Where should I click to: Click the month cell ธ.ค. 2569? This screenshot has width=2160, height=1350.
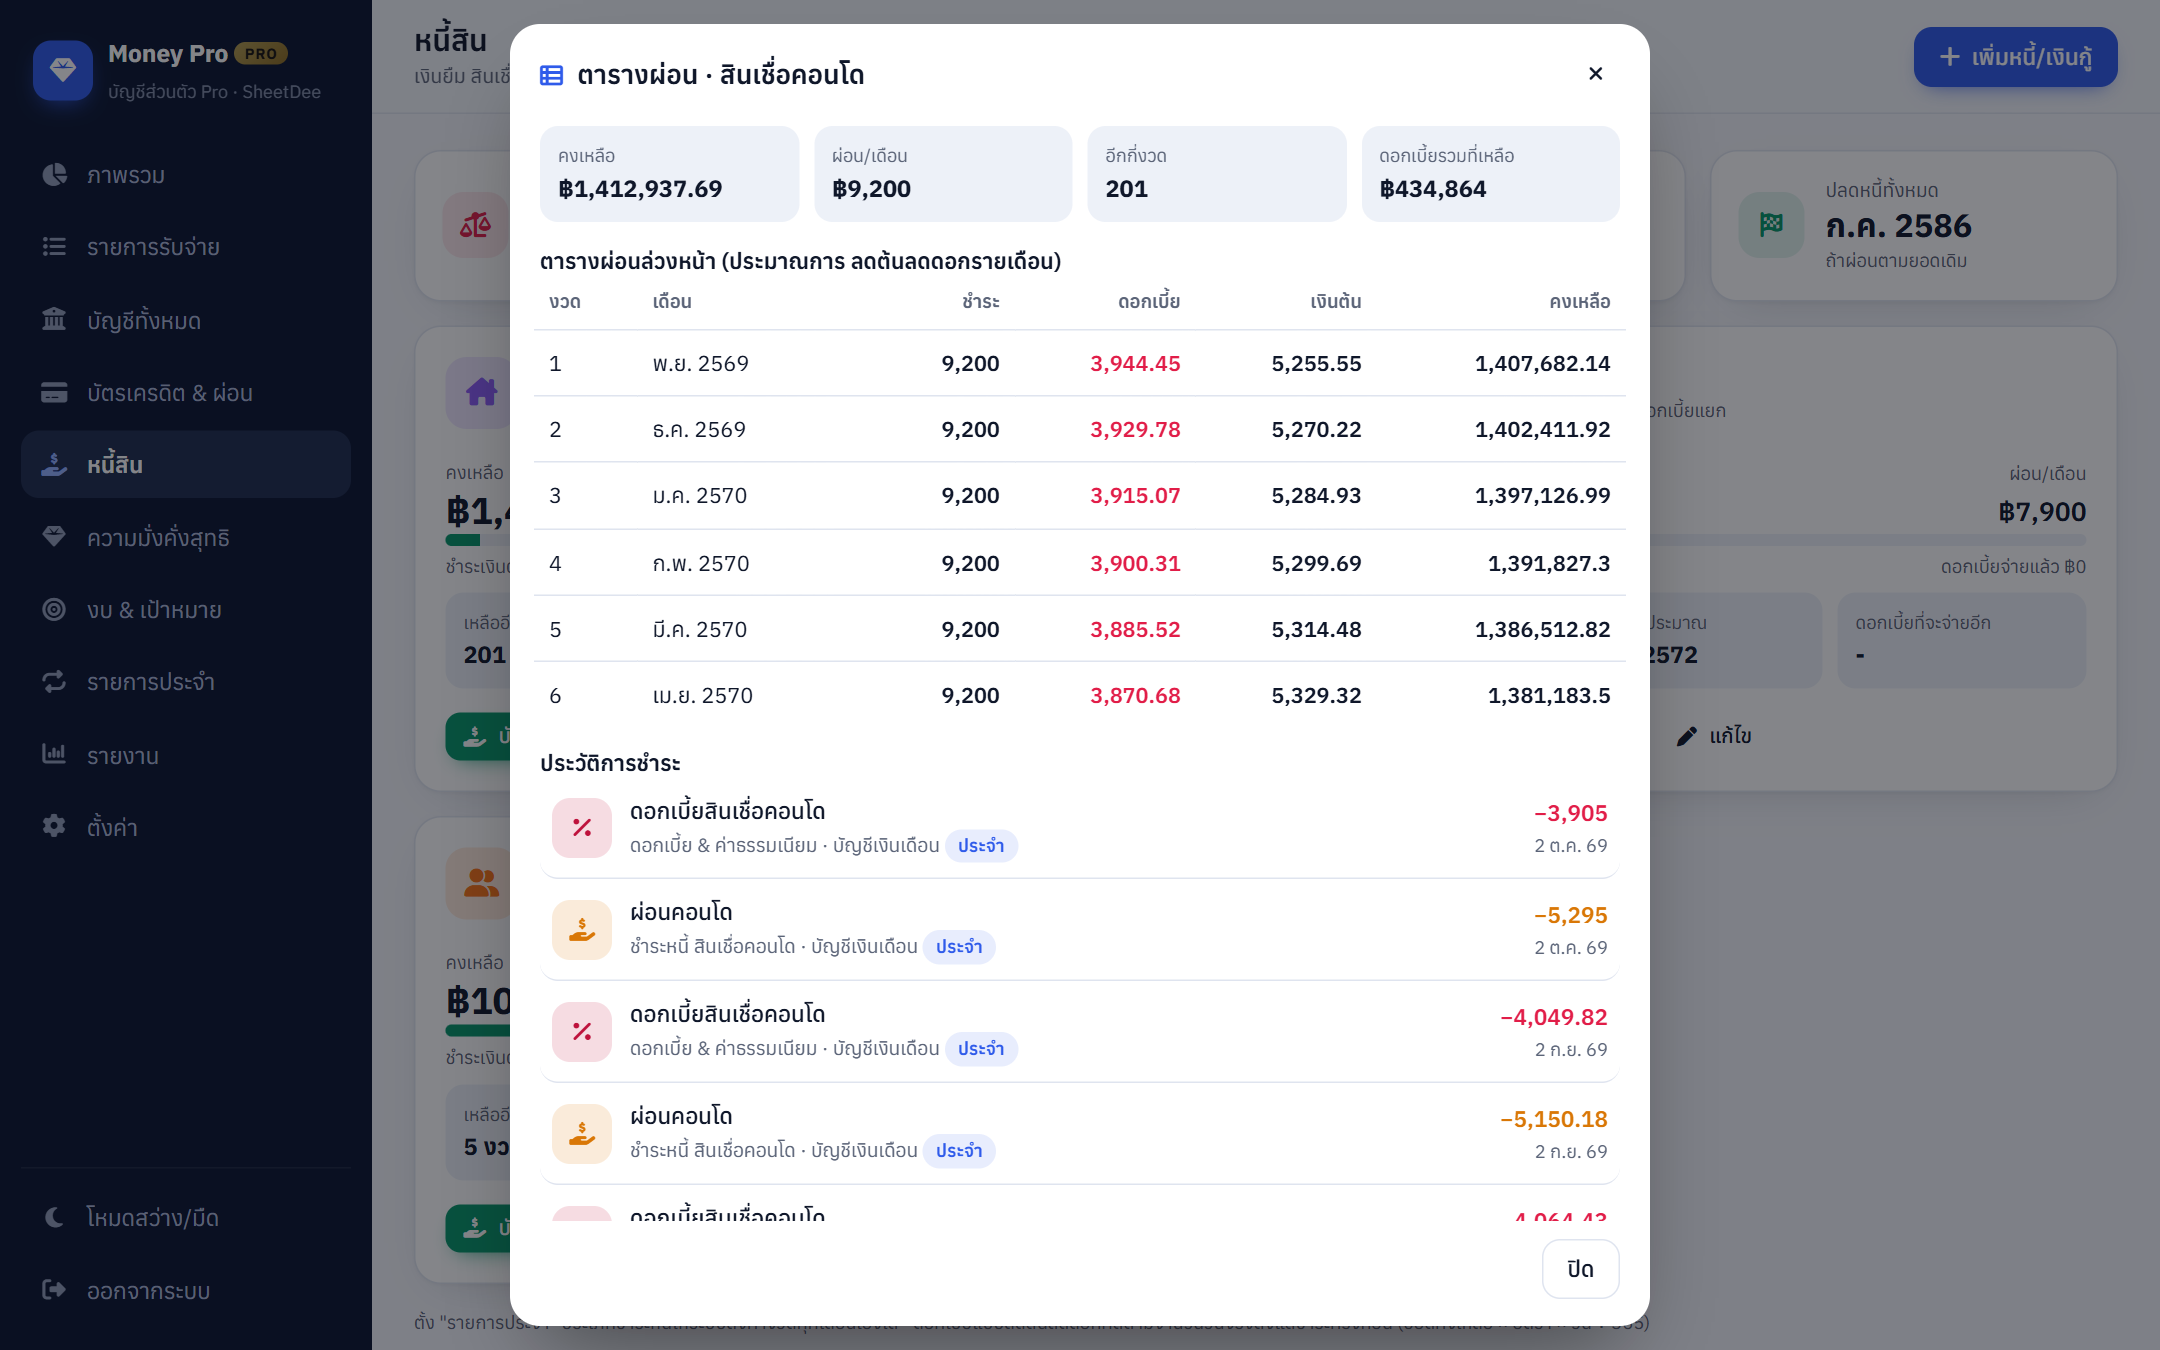[699, 429]
